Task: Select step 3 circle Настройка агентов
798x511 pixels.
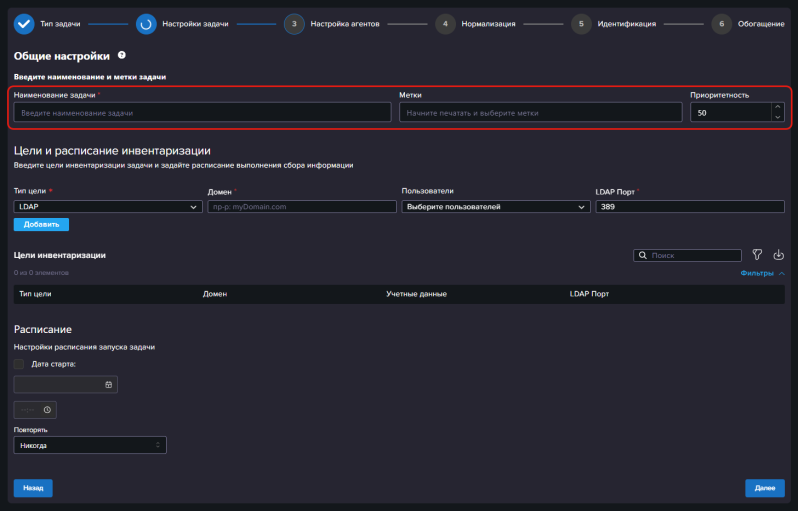Action: pyautogui.click(x=294, y=24)
